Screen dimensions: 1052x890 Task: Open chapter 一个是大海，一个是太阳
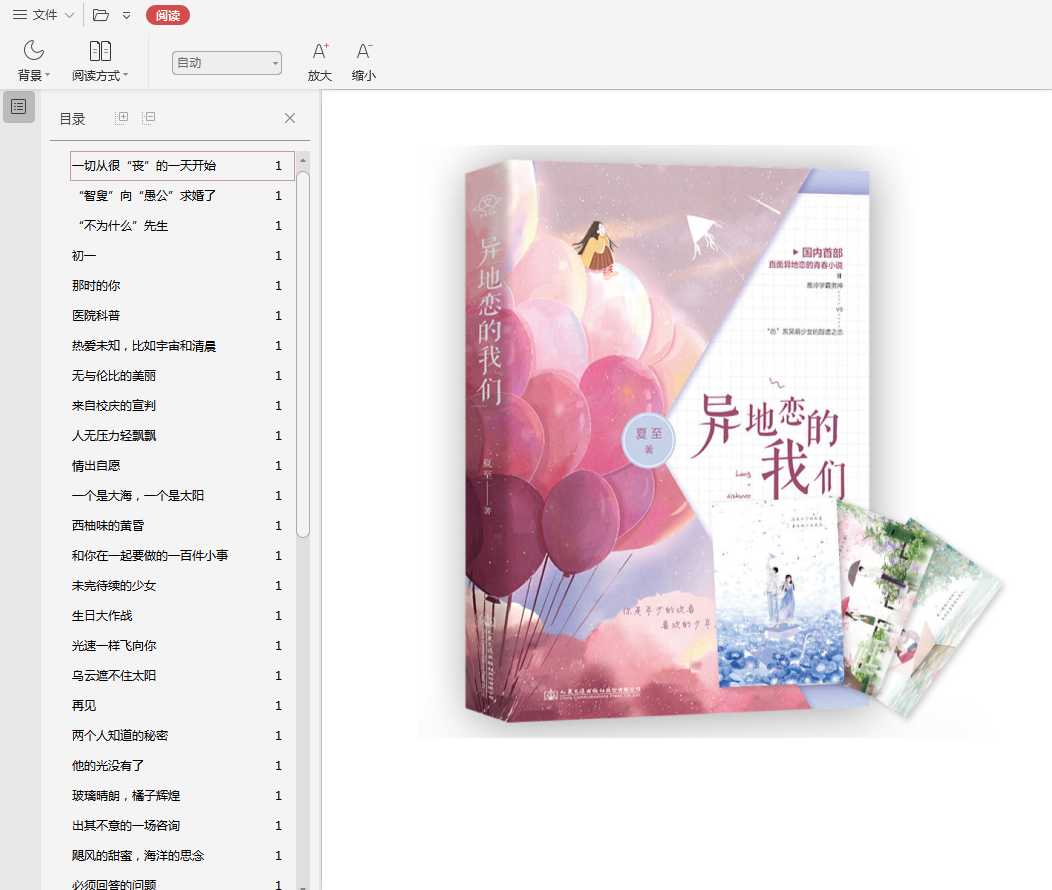(182, 496)
